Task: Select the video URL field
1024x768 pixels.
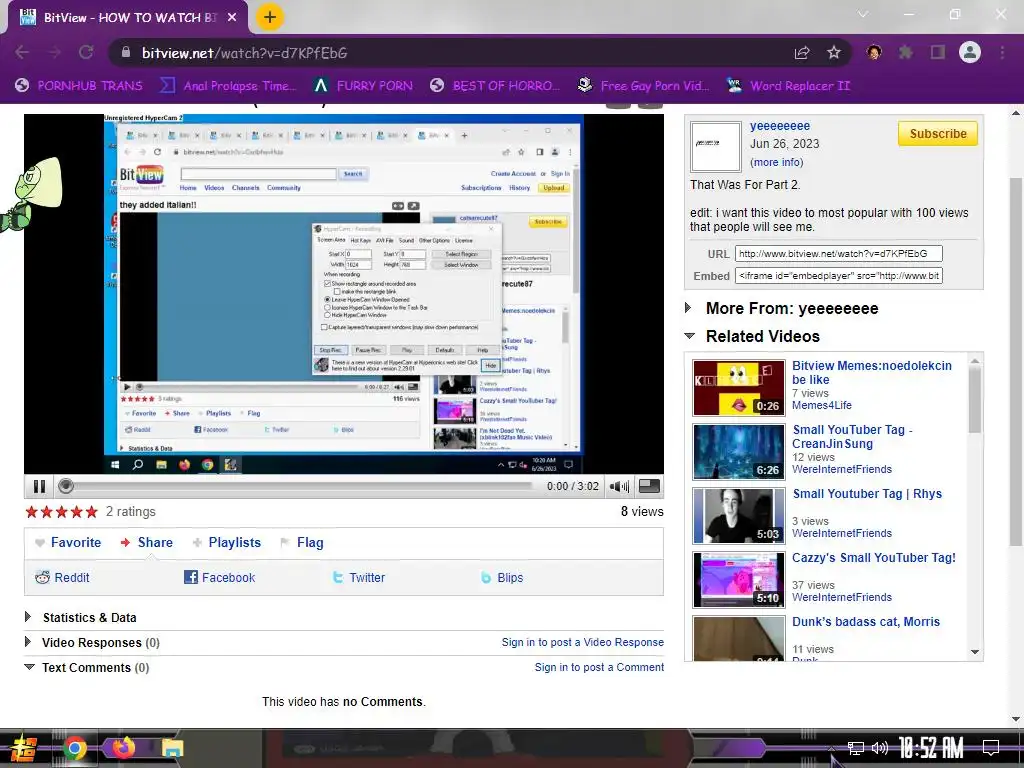Action: [839, 253]
